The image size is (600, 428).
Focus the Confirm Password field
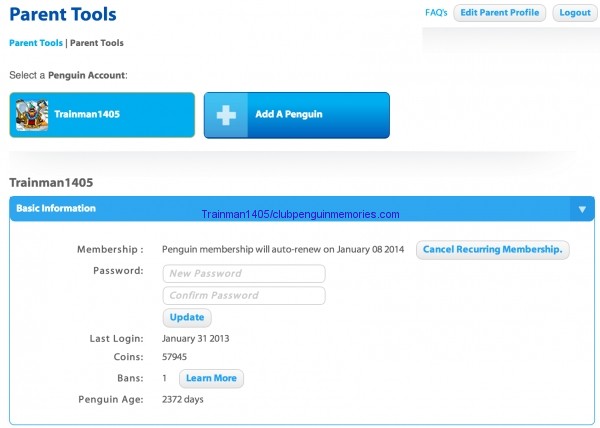tap(243, 295)
